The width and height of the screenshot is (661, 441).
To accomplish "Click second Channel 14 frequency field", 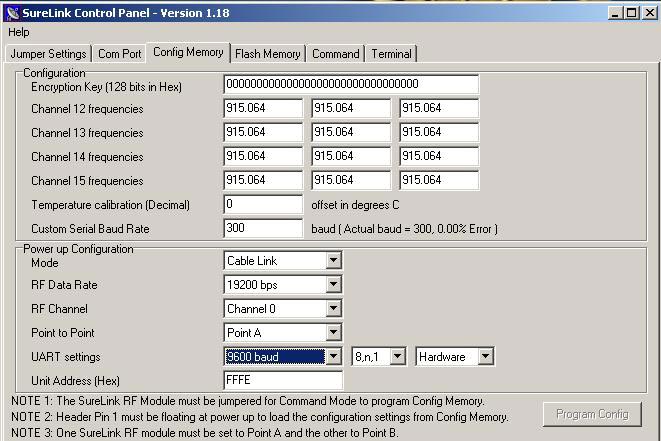I will pyautogui.click(x=351, y=156).
